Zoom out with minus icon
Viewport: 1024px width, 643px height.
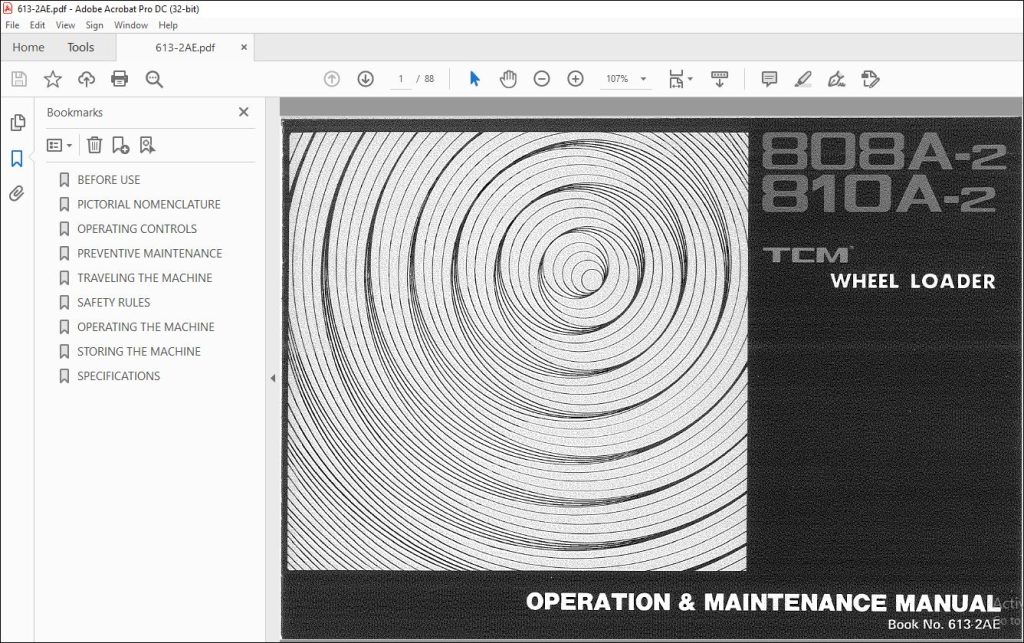(x=541, y=79)
